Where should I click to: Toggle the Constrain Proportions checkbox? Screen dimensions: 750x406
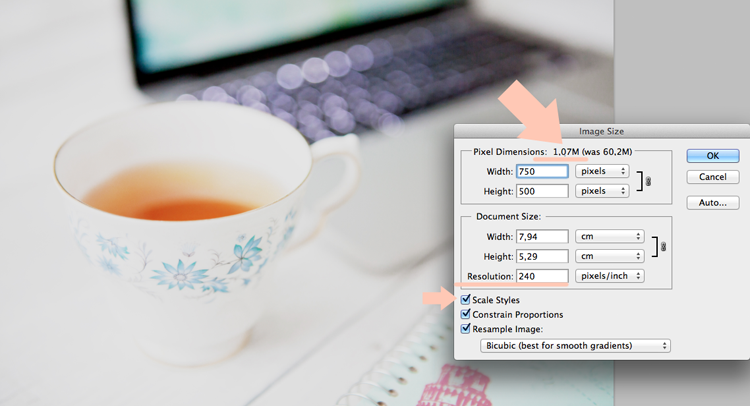point(465,314)
